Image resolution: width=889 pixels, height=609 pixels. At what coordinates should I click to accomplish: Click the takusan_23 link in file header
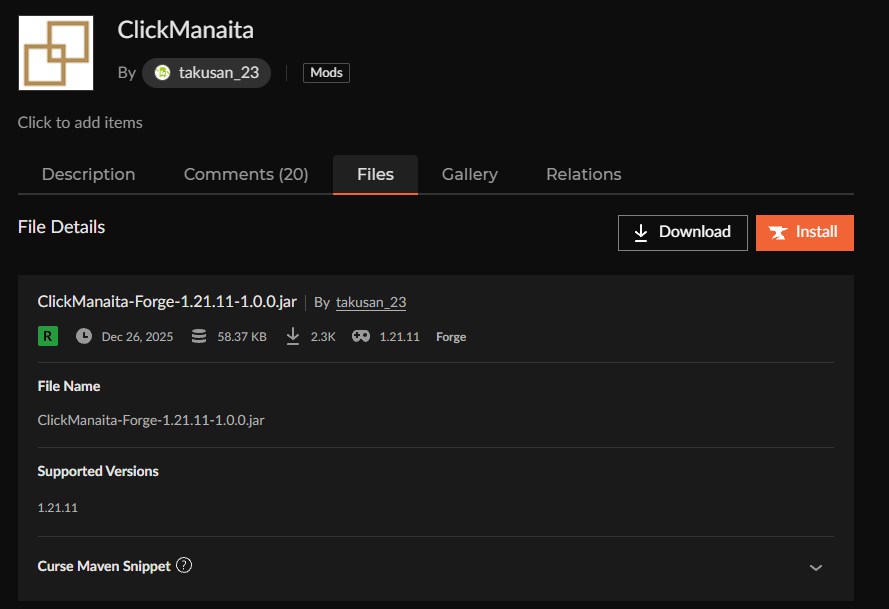tap(370, 302)
